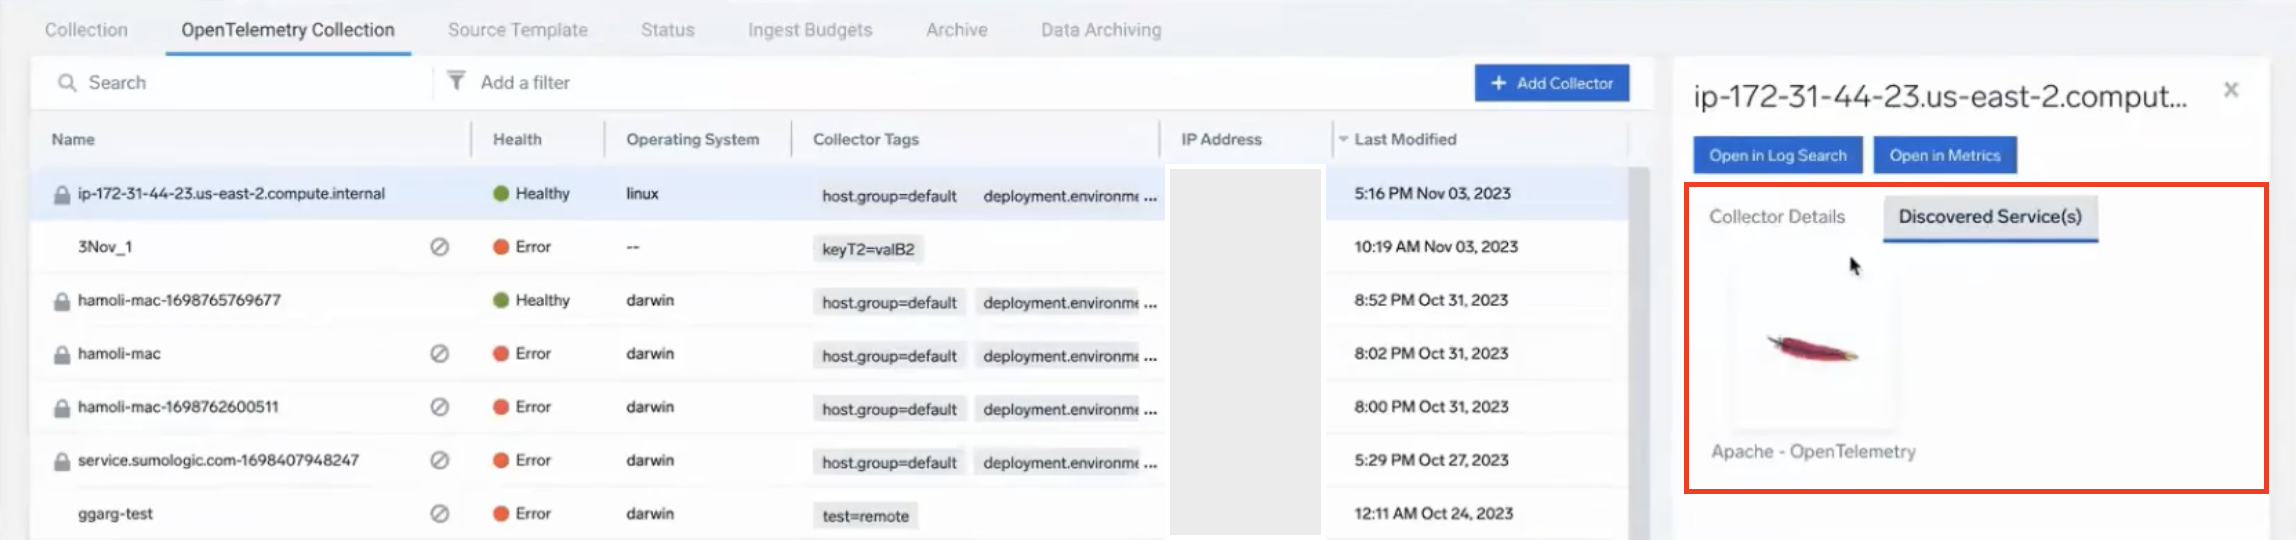Click lock icon beside service.sumologic.com collector
Viewport: 2296px width, 540px height.
pos(62,461)
